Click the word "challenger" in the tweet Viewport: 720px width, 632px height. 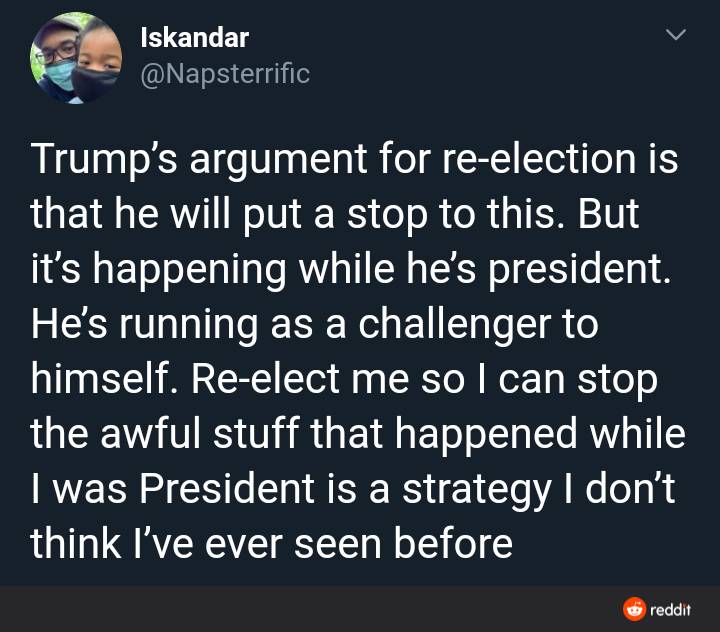pos(455,325)
